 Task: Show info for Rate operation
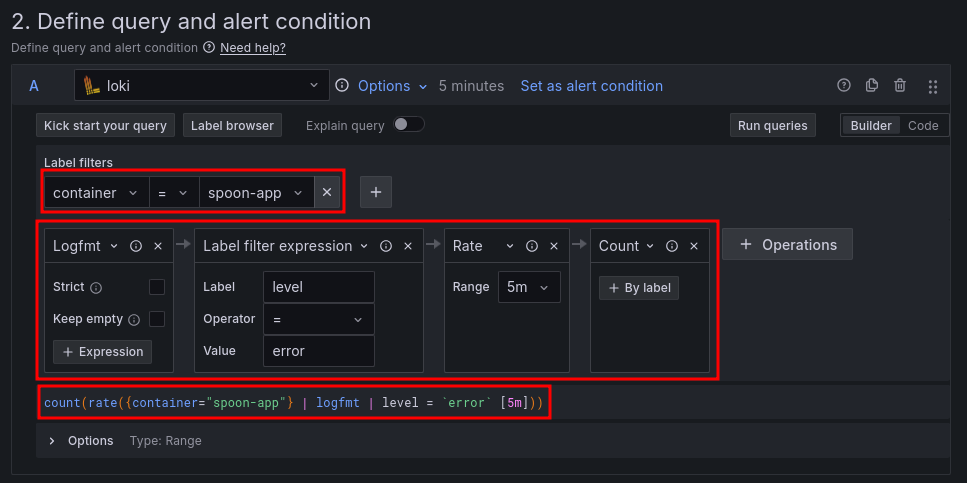point(532,246)
